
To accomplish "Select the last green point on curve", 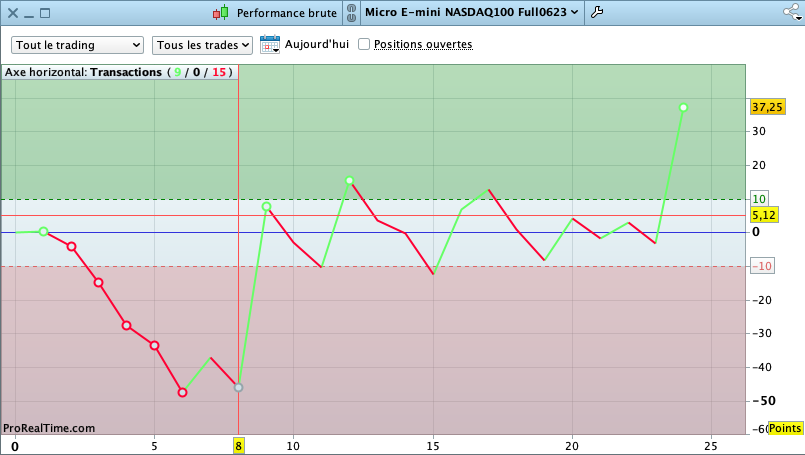I will (683, 107).
